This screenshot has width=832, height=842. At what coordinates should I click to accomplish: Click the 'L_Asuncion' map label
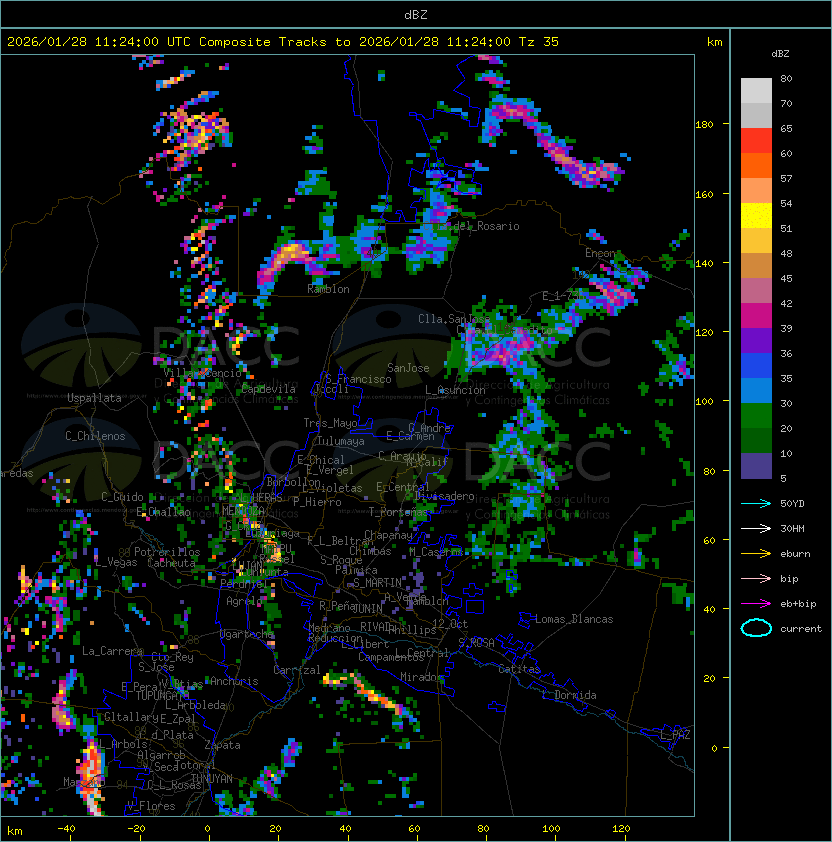(455, 390)
